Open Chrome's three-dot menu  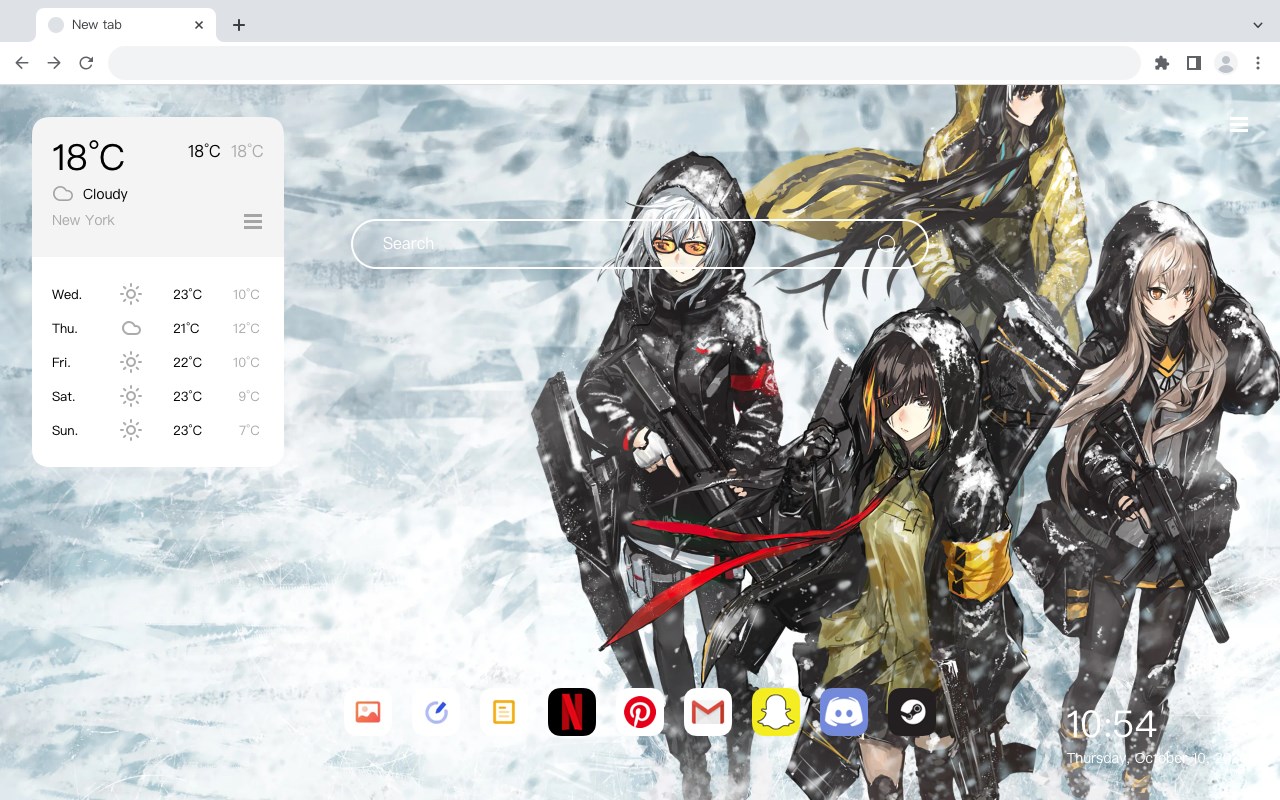tap(1258, 63)
